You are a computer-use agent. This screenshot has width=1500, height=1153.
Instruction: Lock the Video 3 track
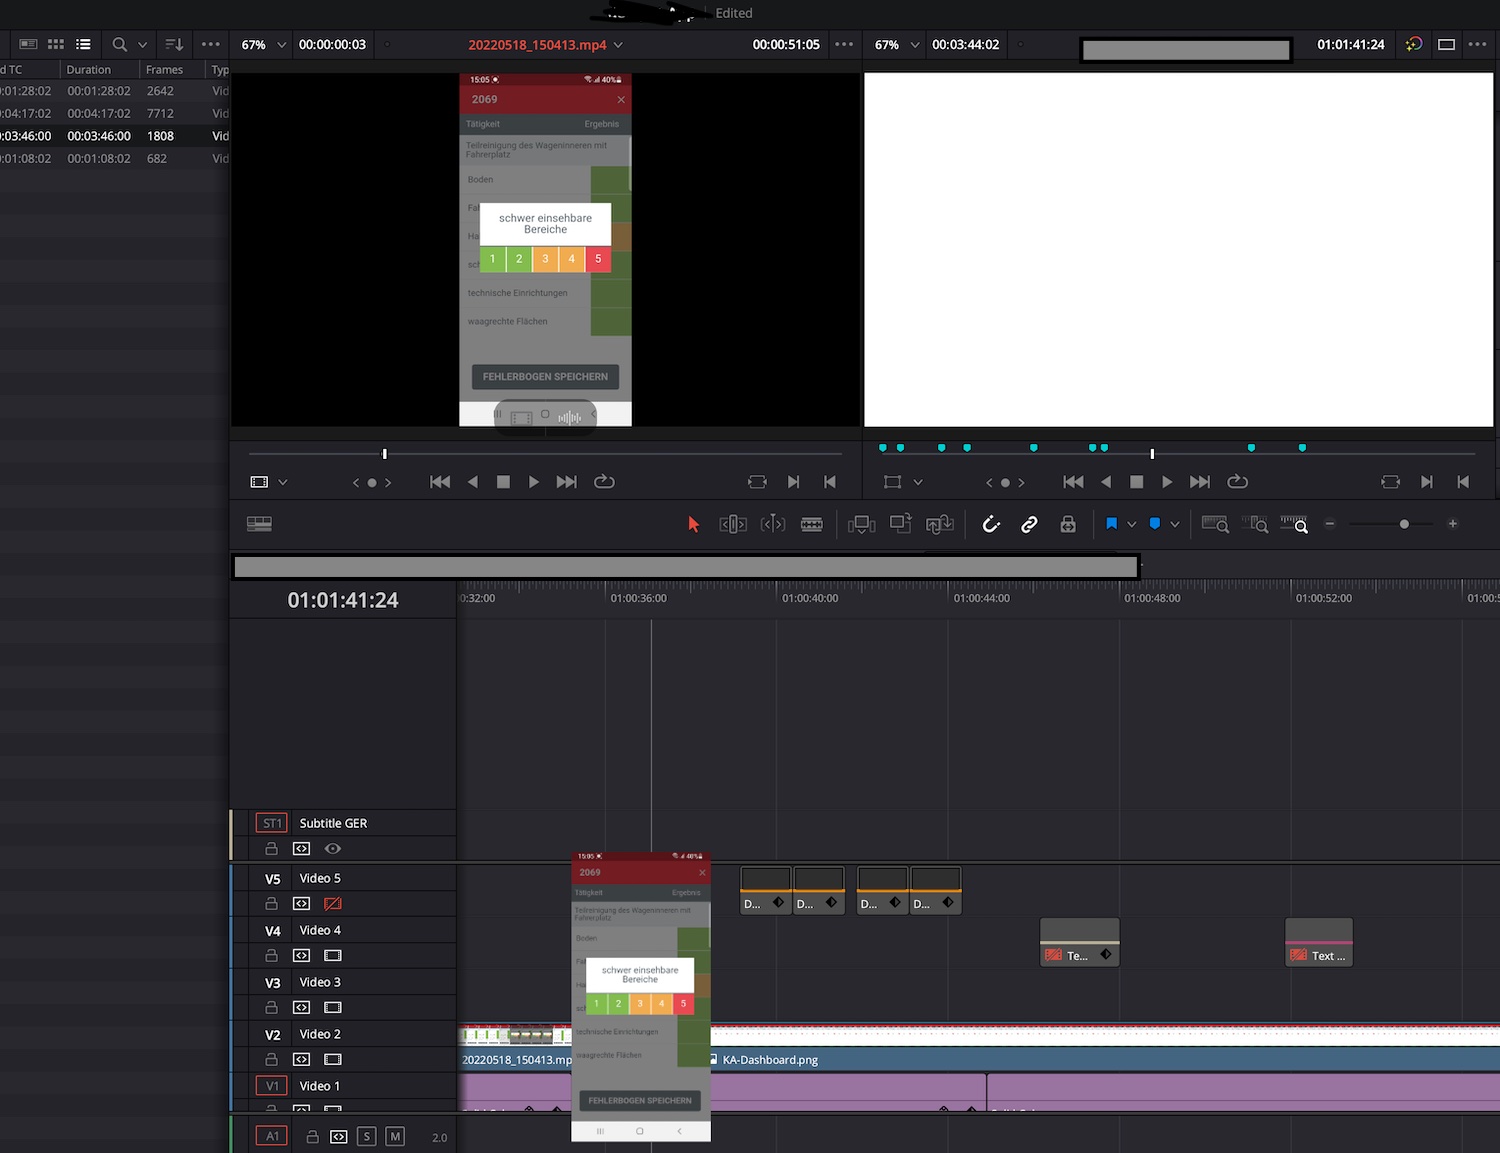271,1007
